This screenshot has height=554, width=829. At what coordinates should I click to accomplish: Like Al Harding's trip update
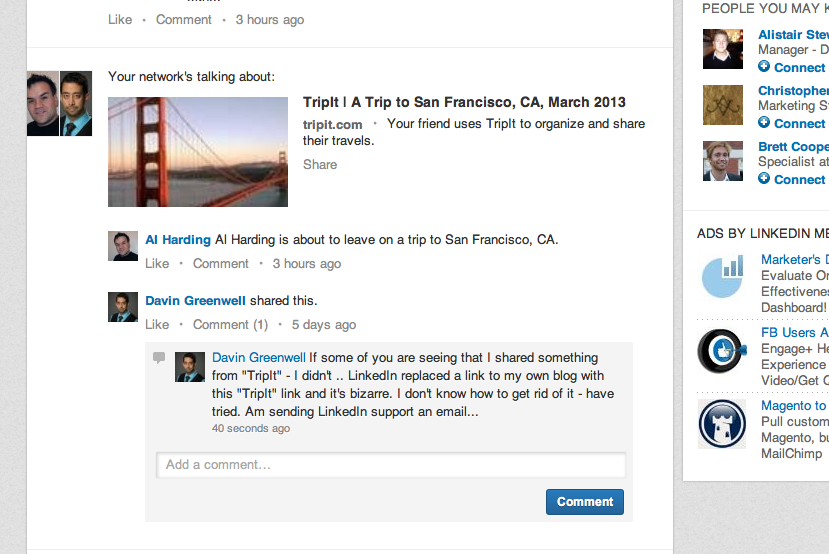[157, 263]
